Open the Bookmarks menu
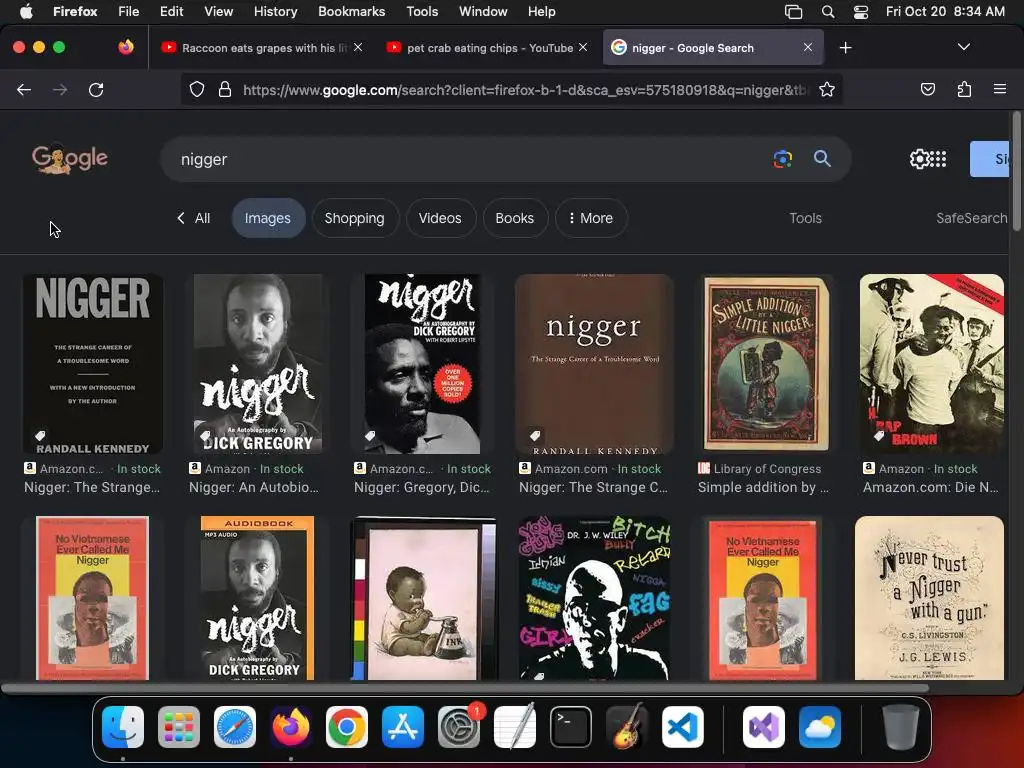This screenshot has width=1024, height=768. [x=351, y=11]
